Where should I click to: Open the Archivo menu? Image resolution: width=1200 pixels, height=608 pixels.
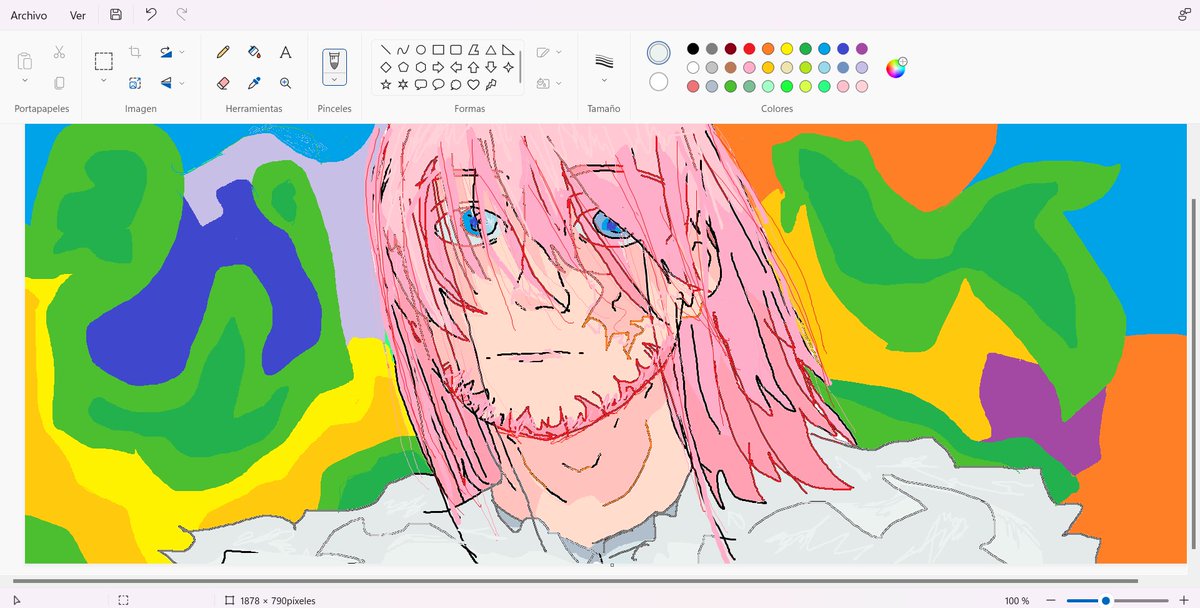pyautogui.click(x=29, y=15)
